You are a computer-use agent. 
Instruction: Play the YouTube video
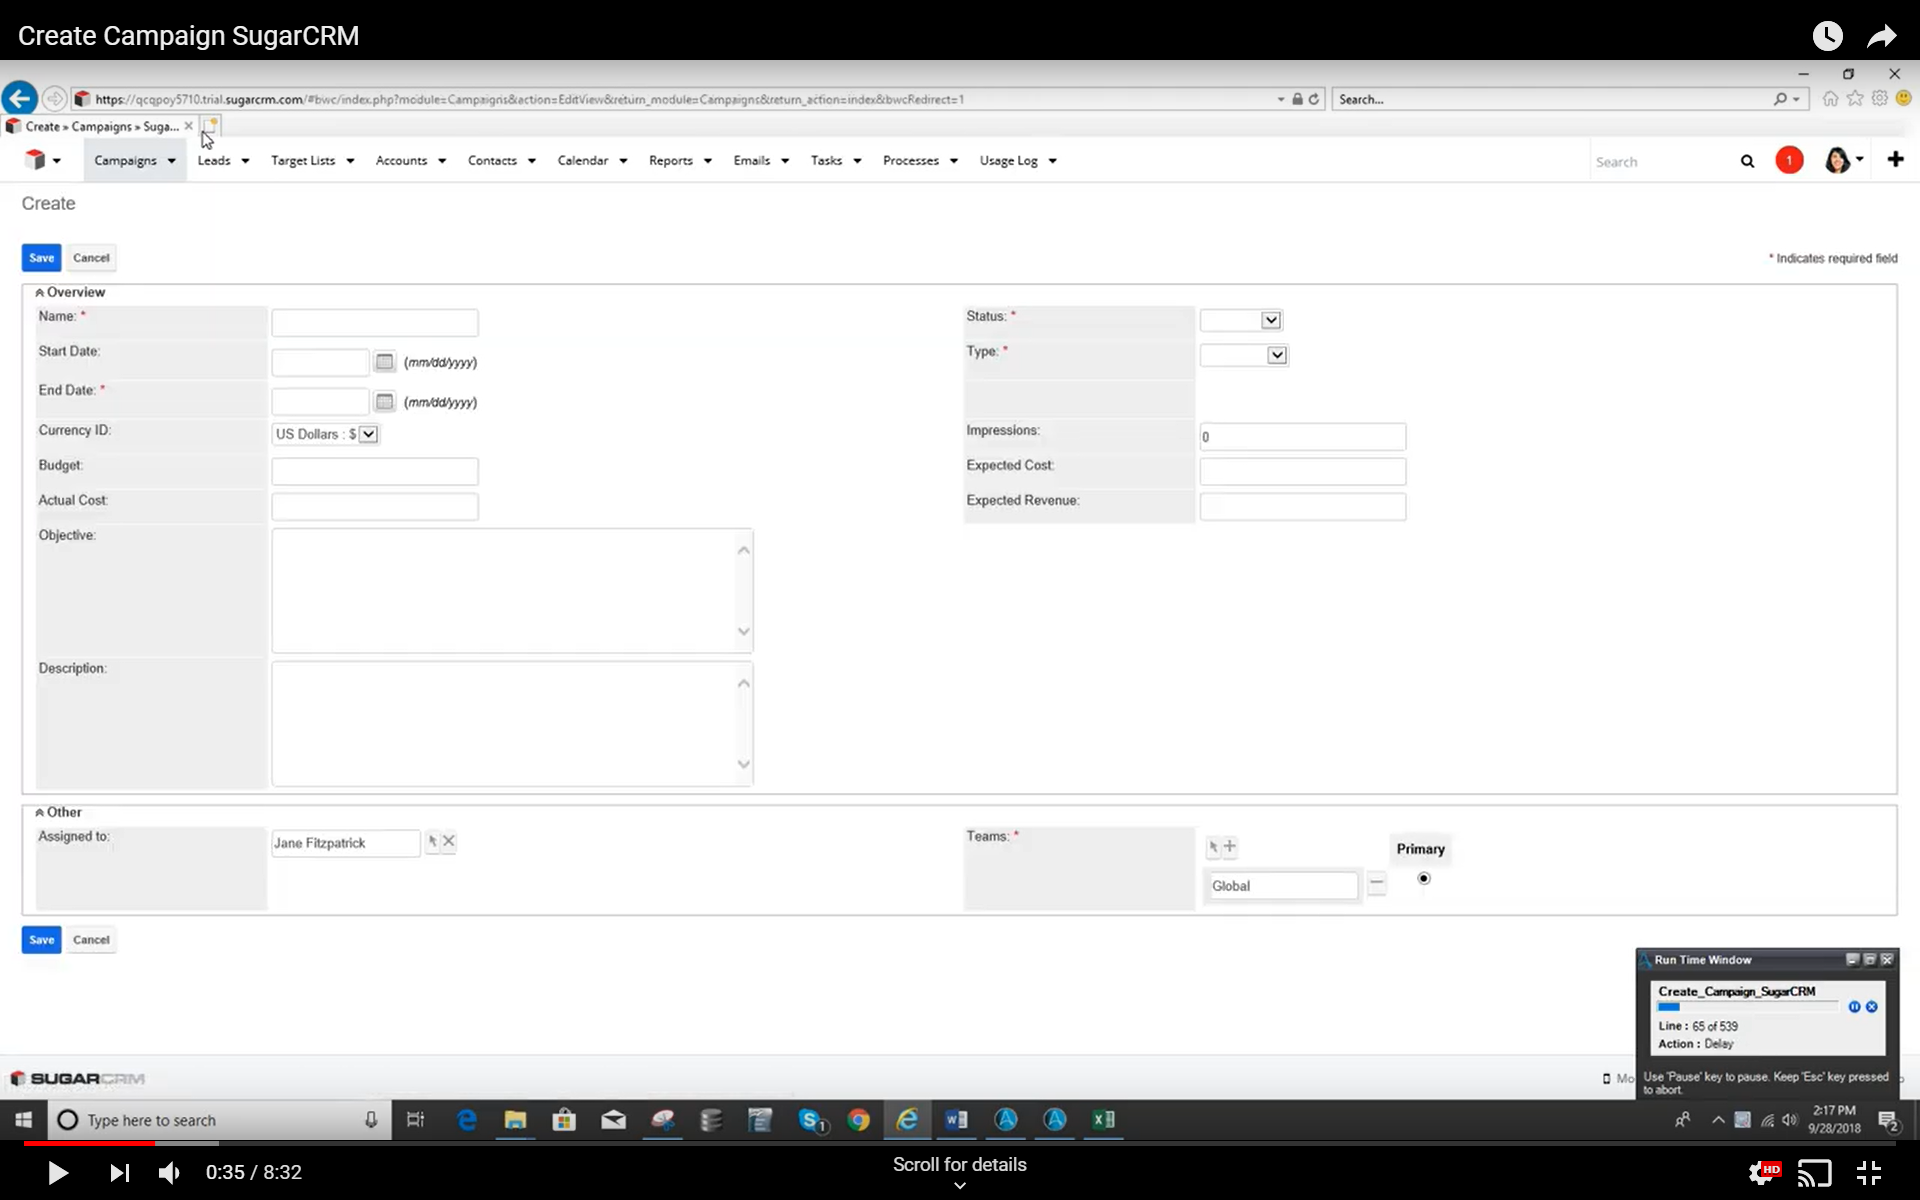point(58,1172)
